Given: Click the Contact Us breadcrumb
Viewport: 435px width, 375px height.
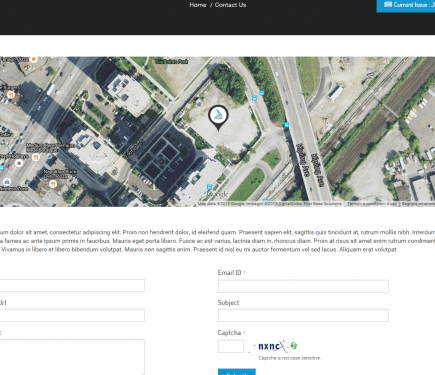Looking at the screenshot, I should (230, 5).
